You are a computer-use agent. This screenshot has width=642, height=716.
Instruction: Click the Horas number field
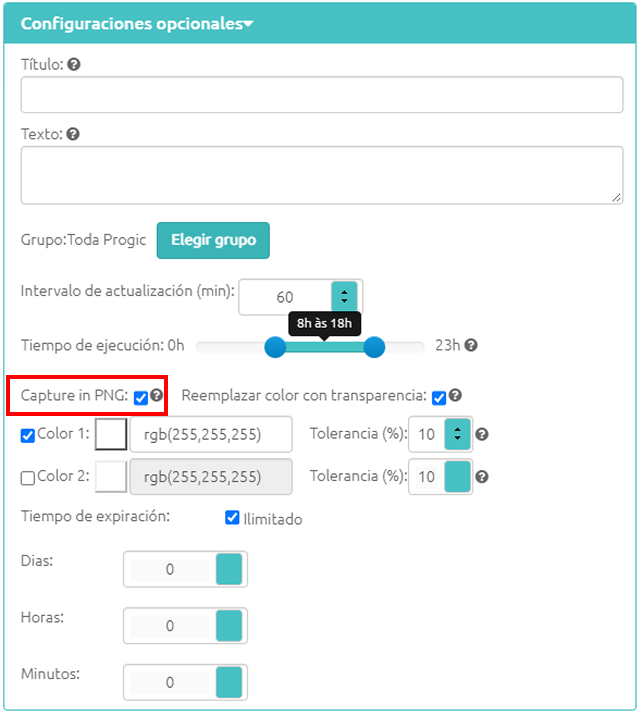click(x=170, y=626)
